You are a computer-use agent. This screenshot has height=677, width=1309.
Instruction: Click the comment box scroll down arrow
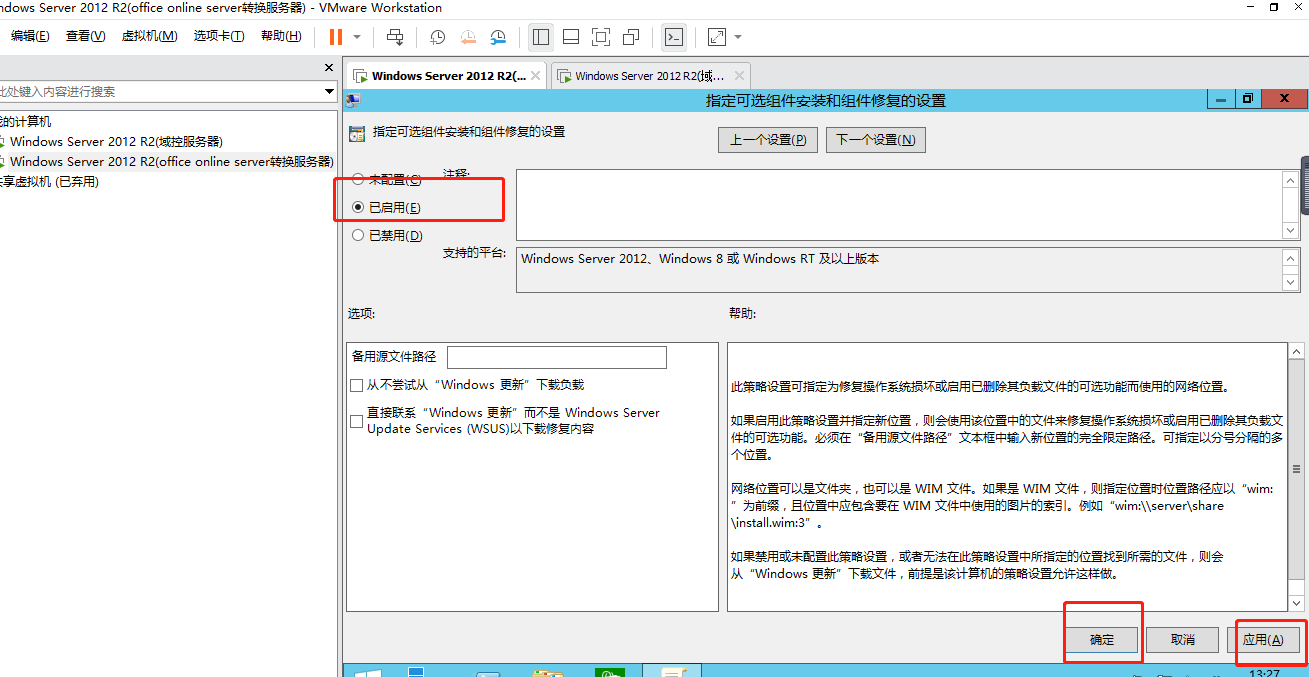tap(1291, 231)
